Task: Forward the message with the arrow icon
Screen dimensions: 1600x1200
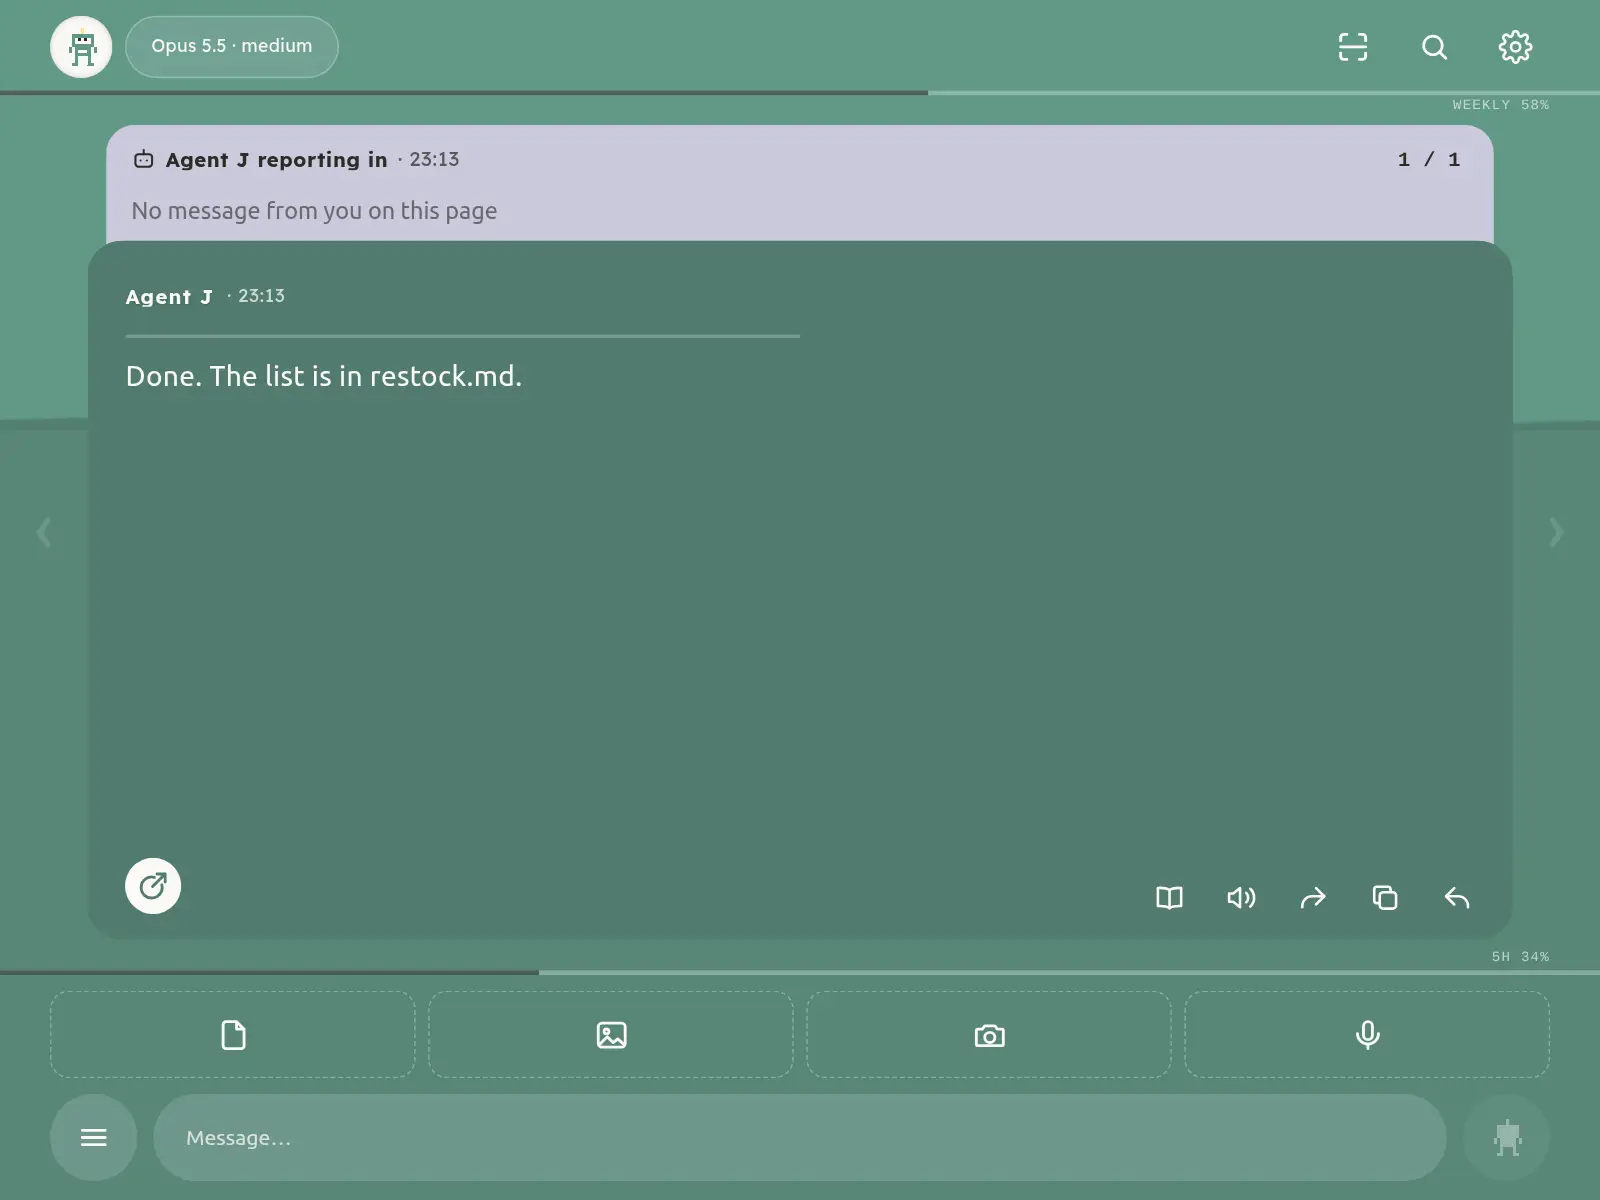Action: [1313, 898]
